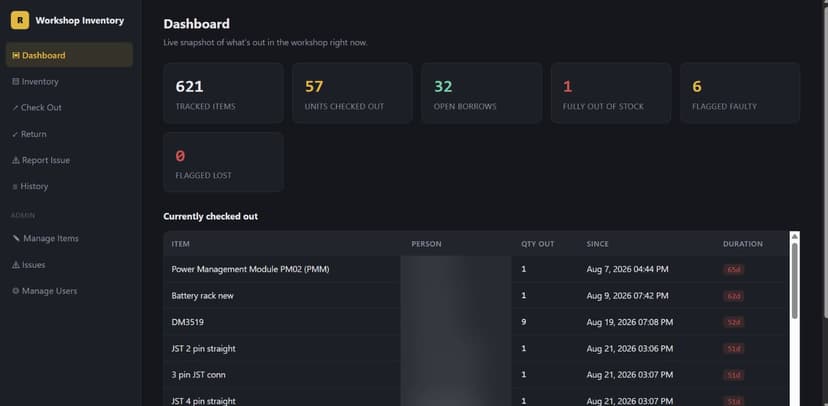
Task: Click the Issues warning icon
Action: [x=16, y=265]
